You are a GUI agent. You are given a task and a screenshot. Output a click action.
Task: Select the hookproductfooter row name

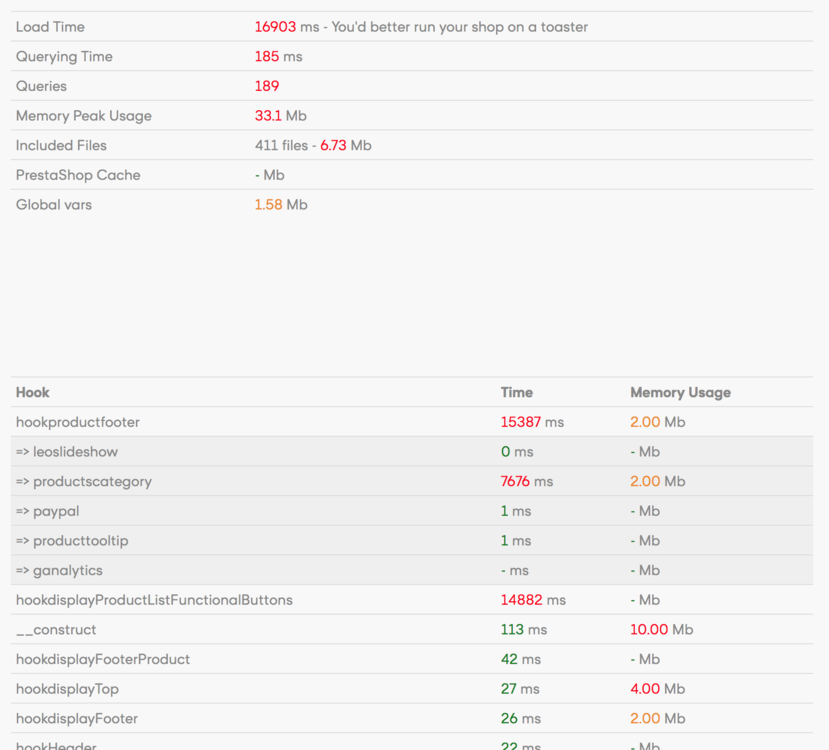78,422
